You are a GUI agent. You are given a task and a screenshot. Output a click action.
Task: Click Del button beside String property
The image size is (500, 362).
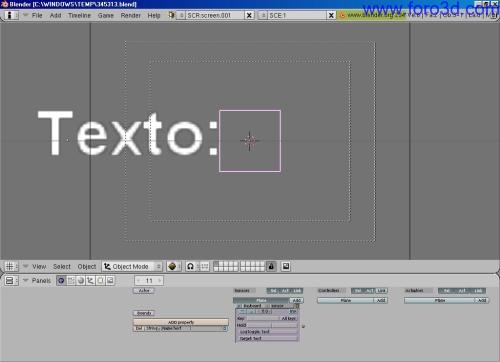coord(139,329)
